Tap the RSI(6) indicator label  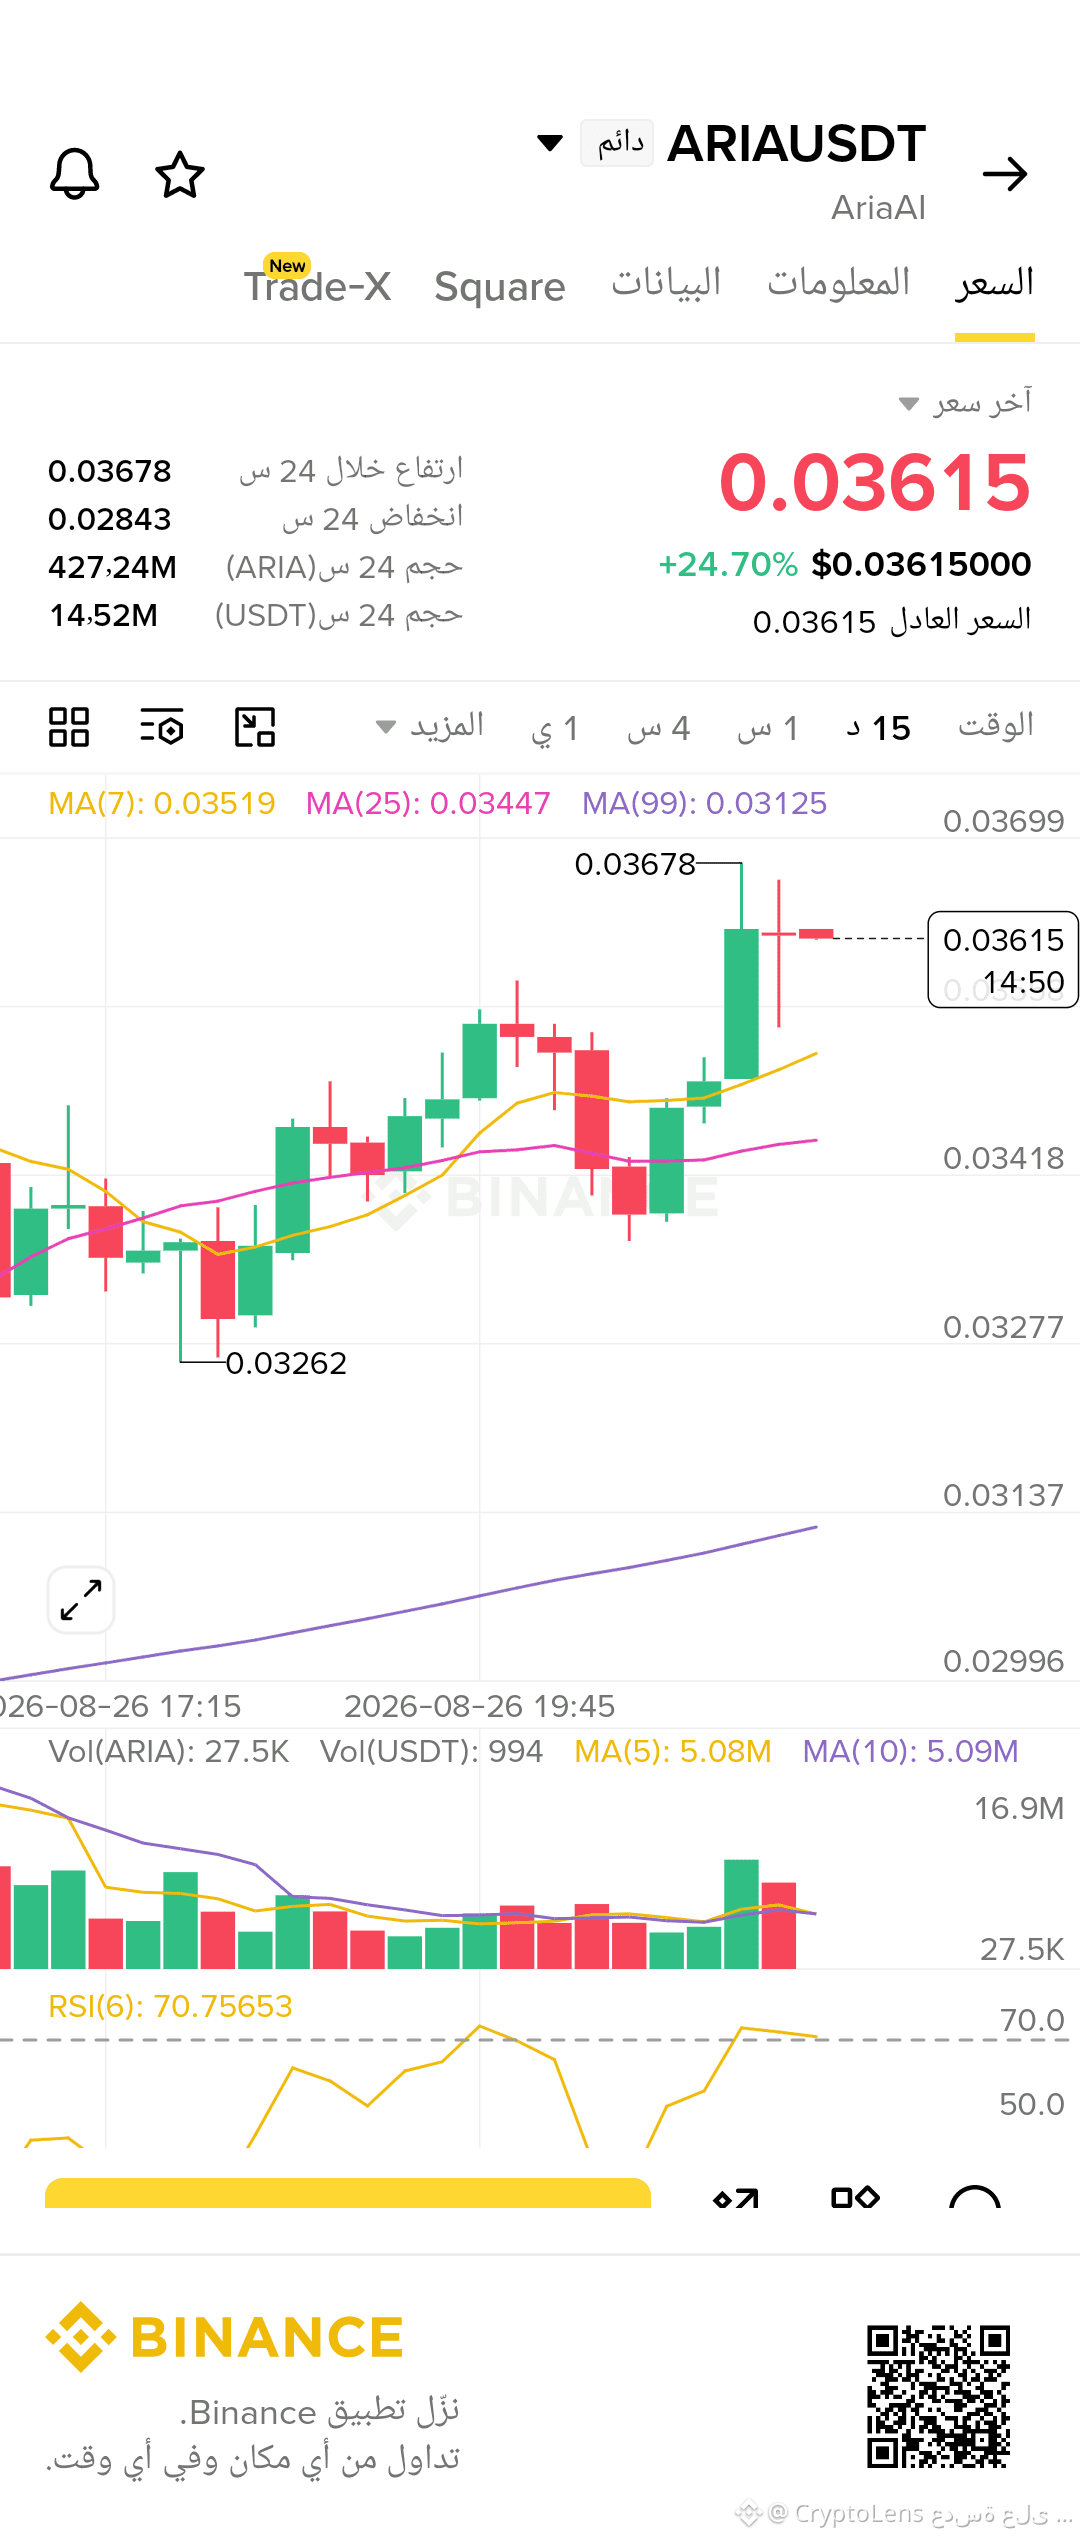pos(171,2006)
